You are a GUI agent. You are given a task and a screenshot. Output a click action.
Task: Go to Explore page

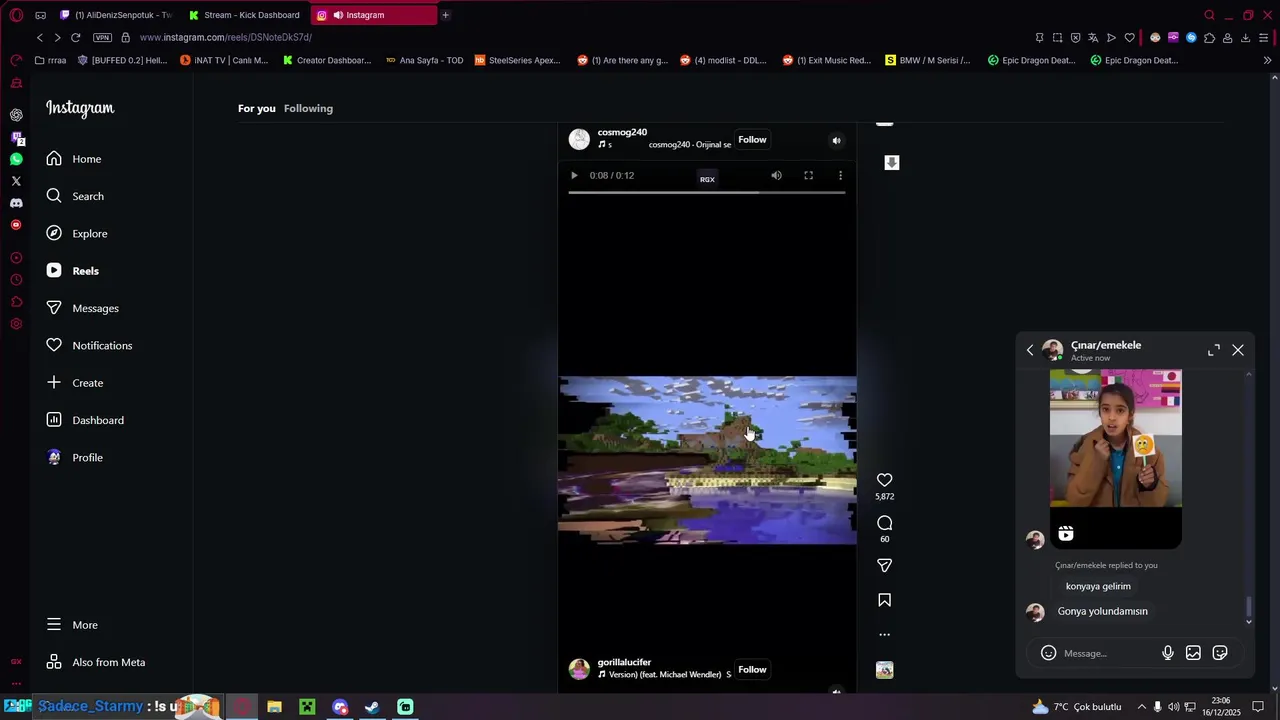[x=76, y=234]
